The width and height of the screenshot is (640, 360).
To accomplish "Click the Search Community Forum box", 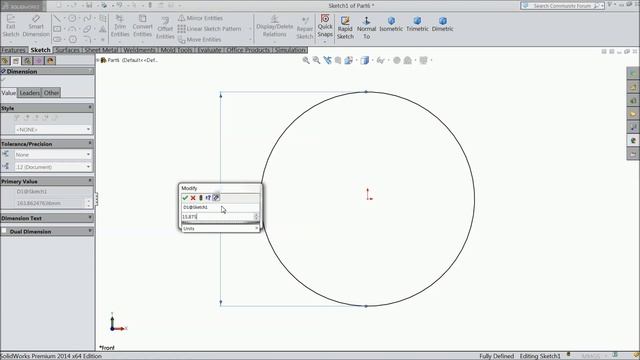I will 562,6.
